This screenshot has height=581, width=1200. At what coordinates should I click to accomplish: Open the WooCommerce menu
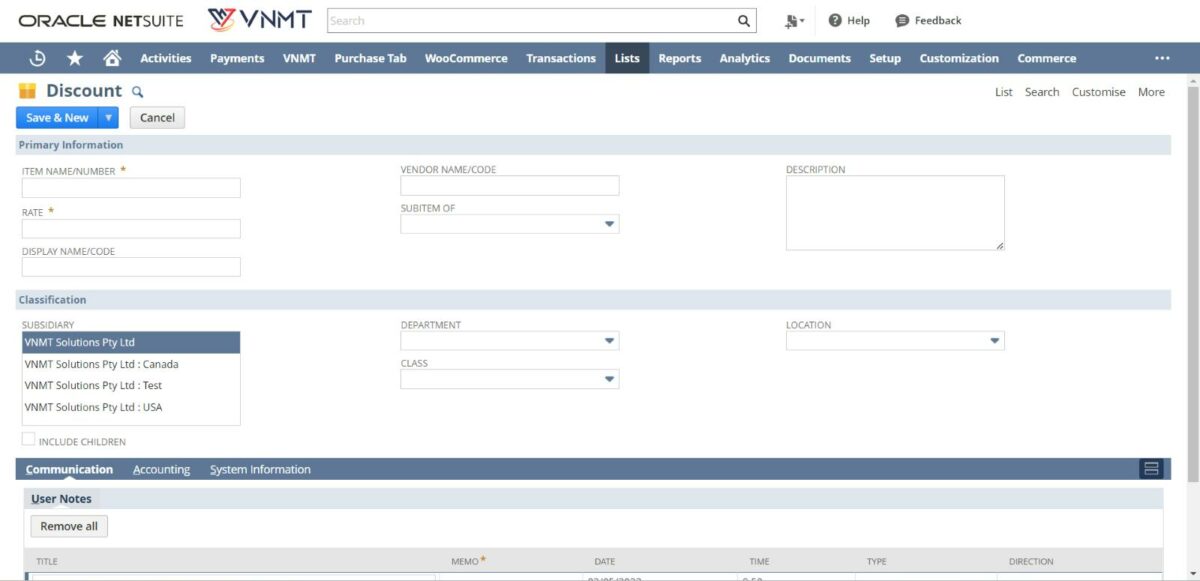point(466,58)
